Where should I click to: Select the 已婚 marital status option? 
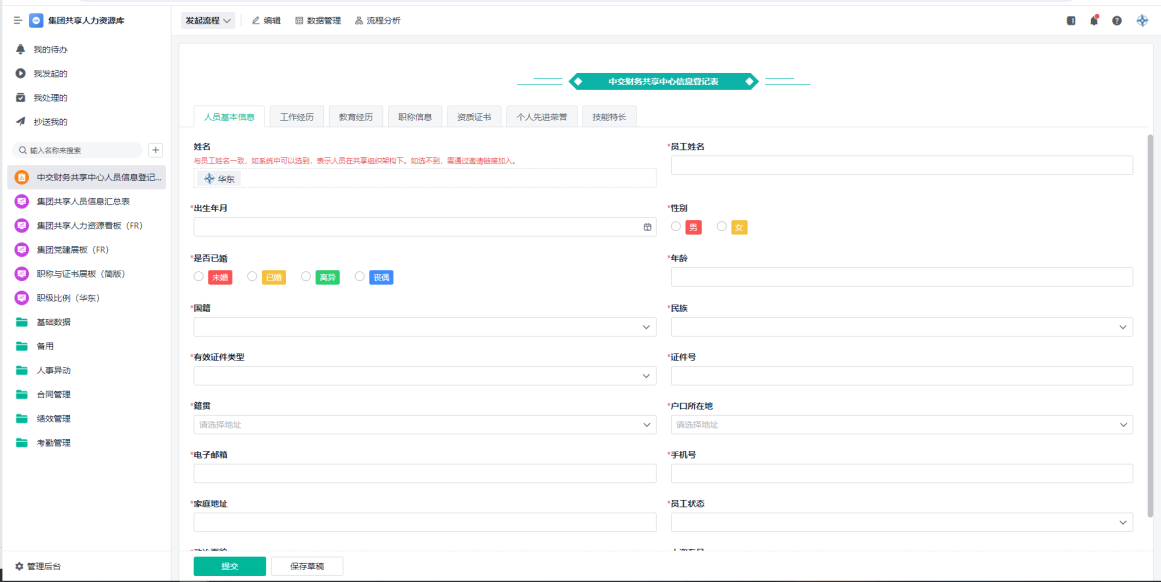tap(252, 277)
